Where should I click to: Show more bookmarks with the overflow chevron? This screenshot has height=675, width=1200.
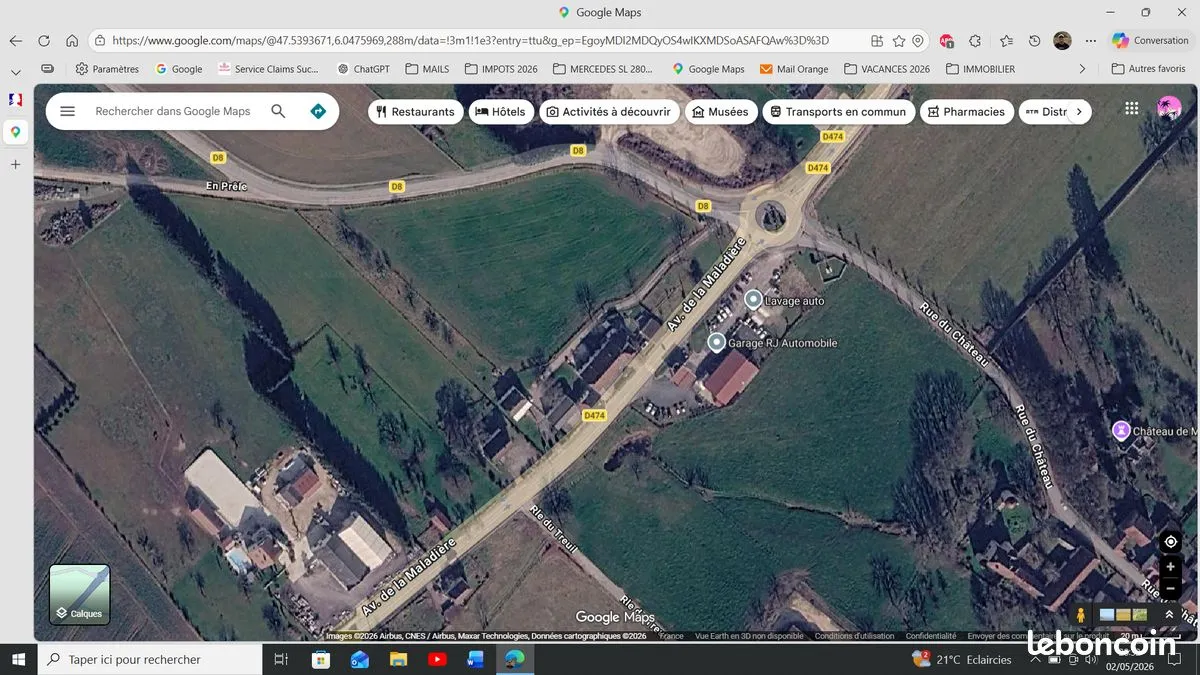(1082, 69)
